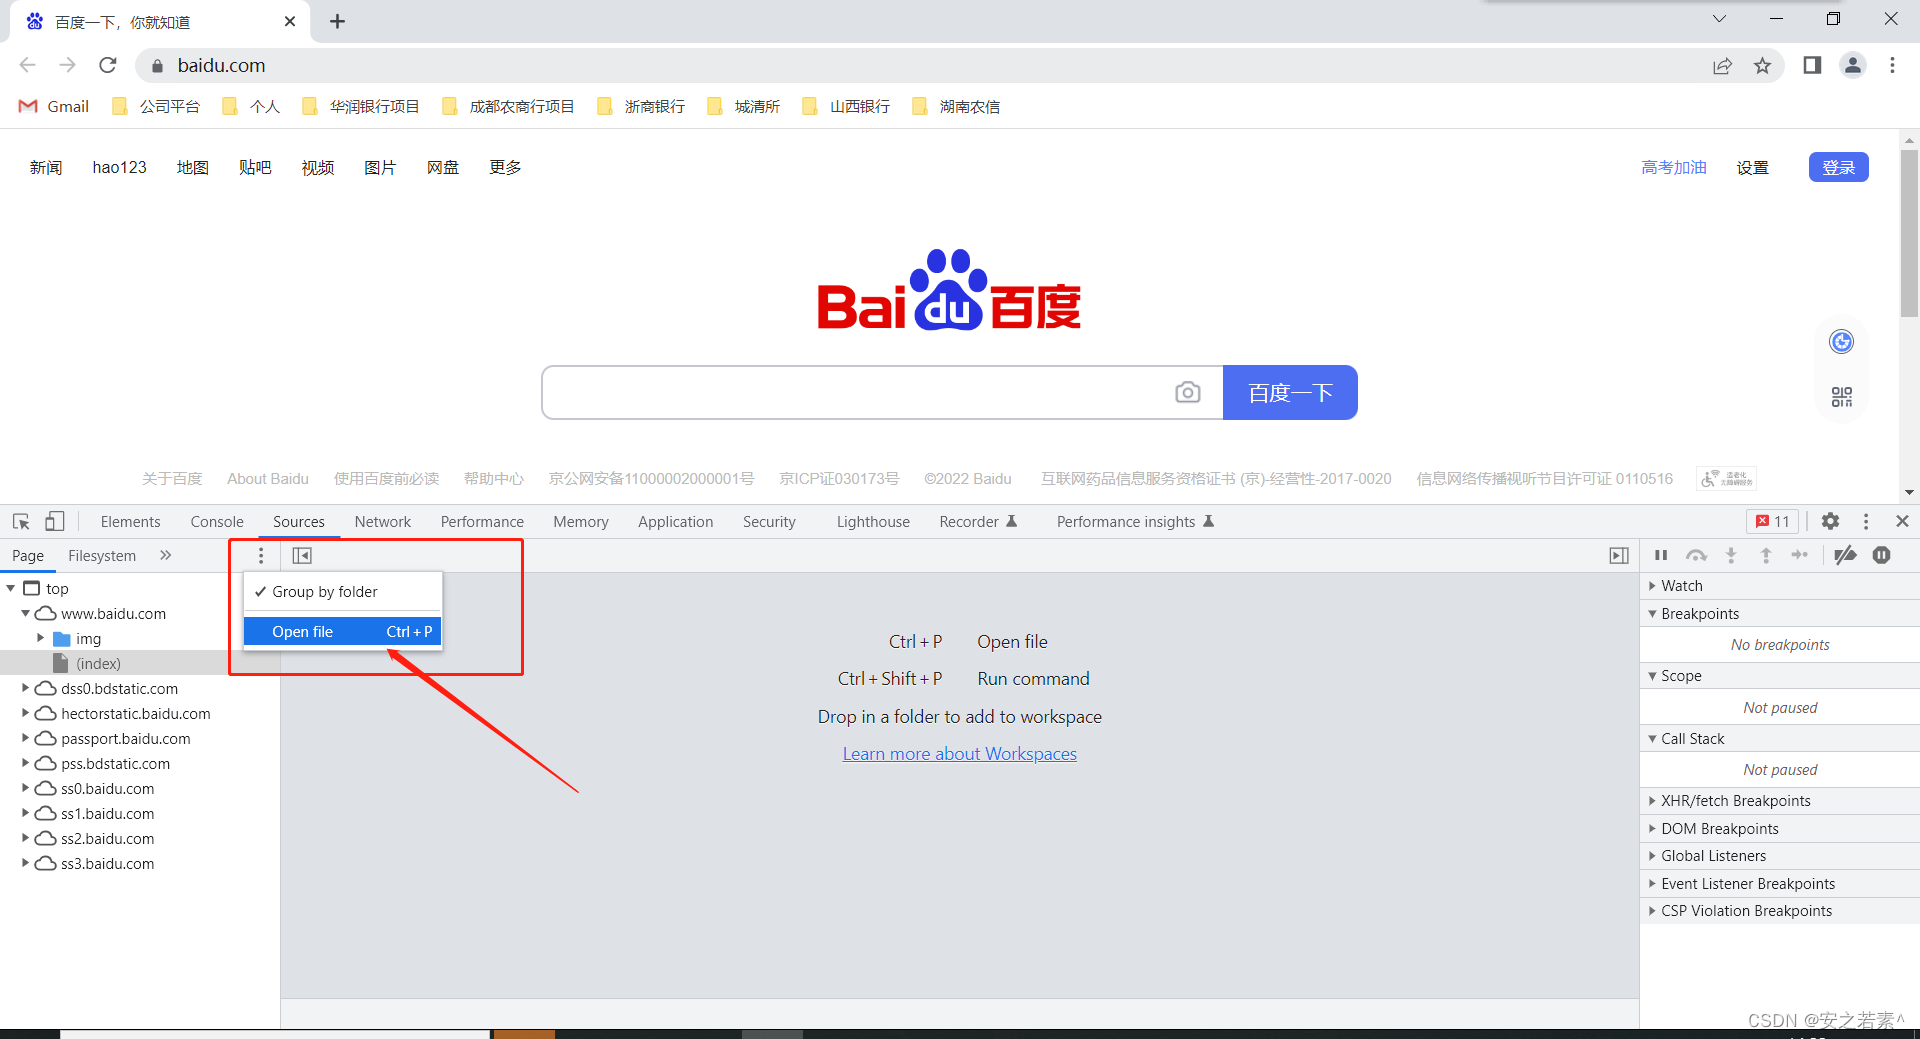Expand the img folder

pyautogui.click(x=41, y=639)
